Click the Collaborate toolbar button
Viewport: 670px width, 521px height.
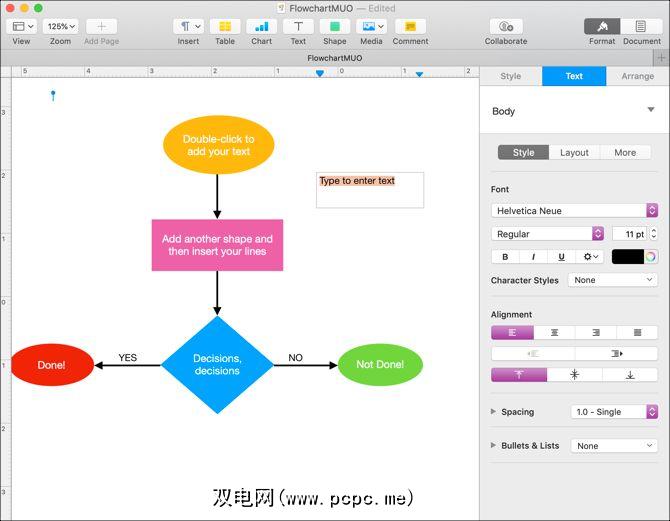(x=506, y=26)
